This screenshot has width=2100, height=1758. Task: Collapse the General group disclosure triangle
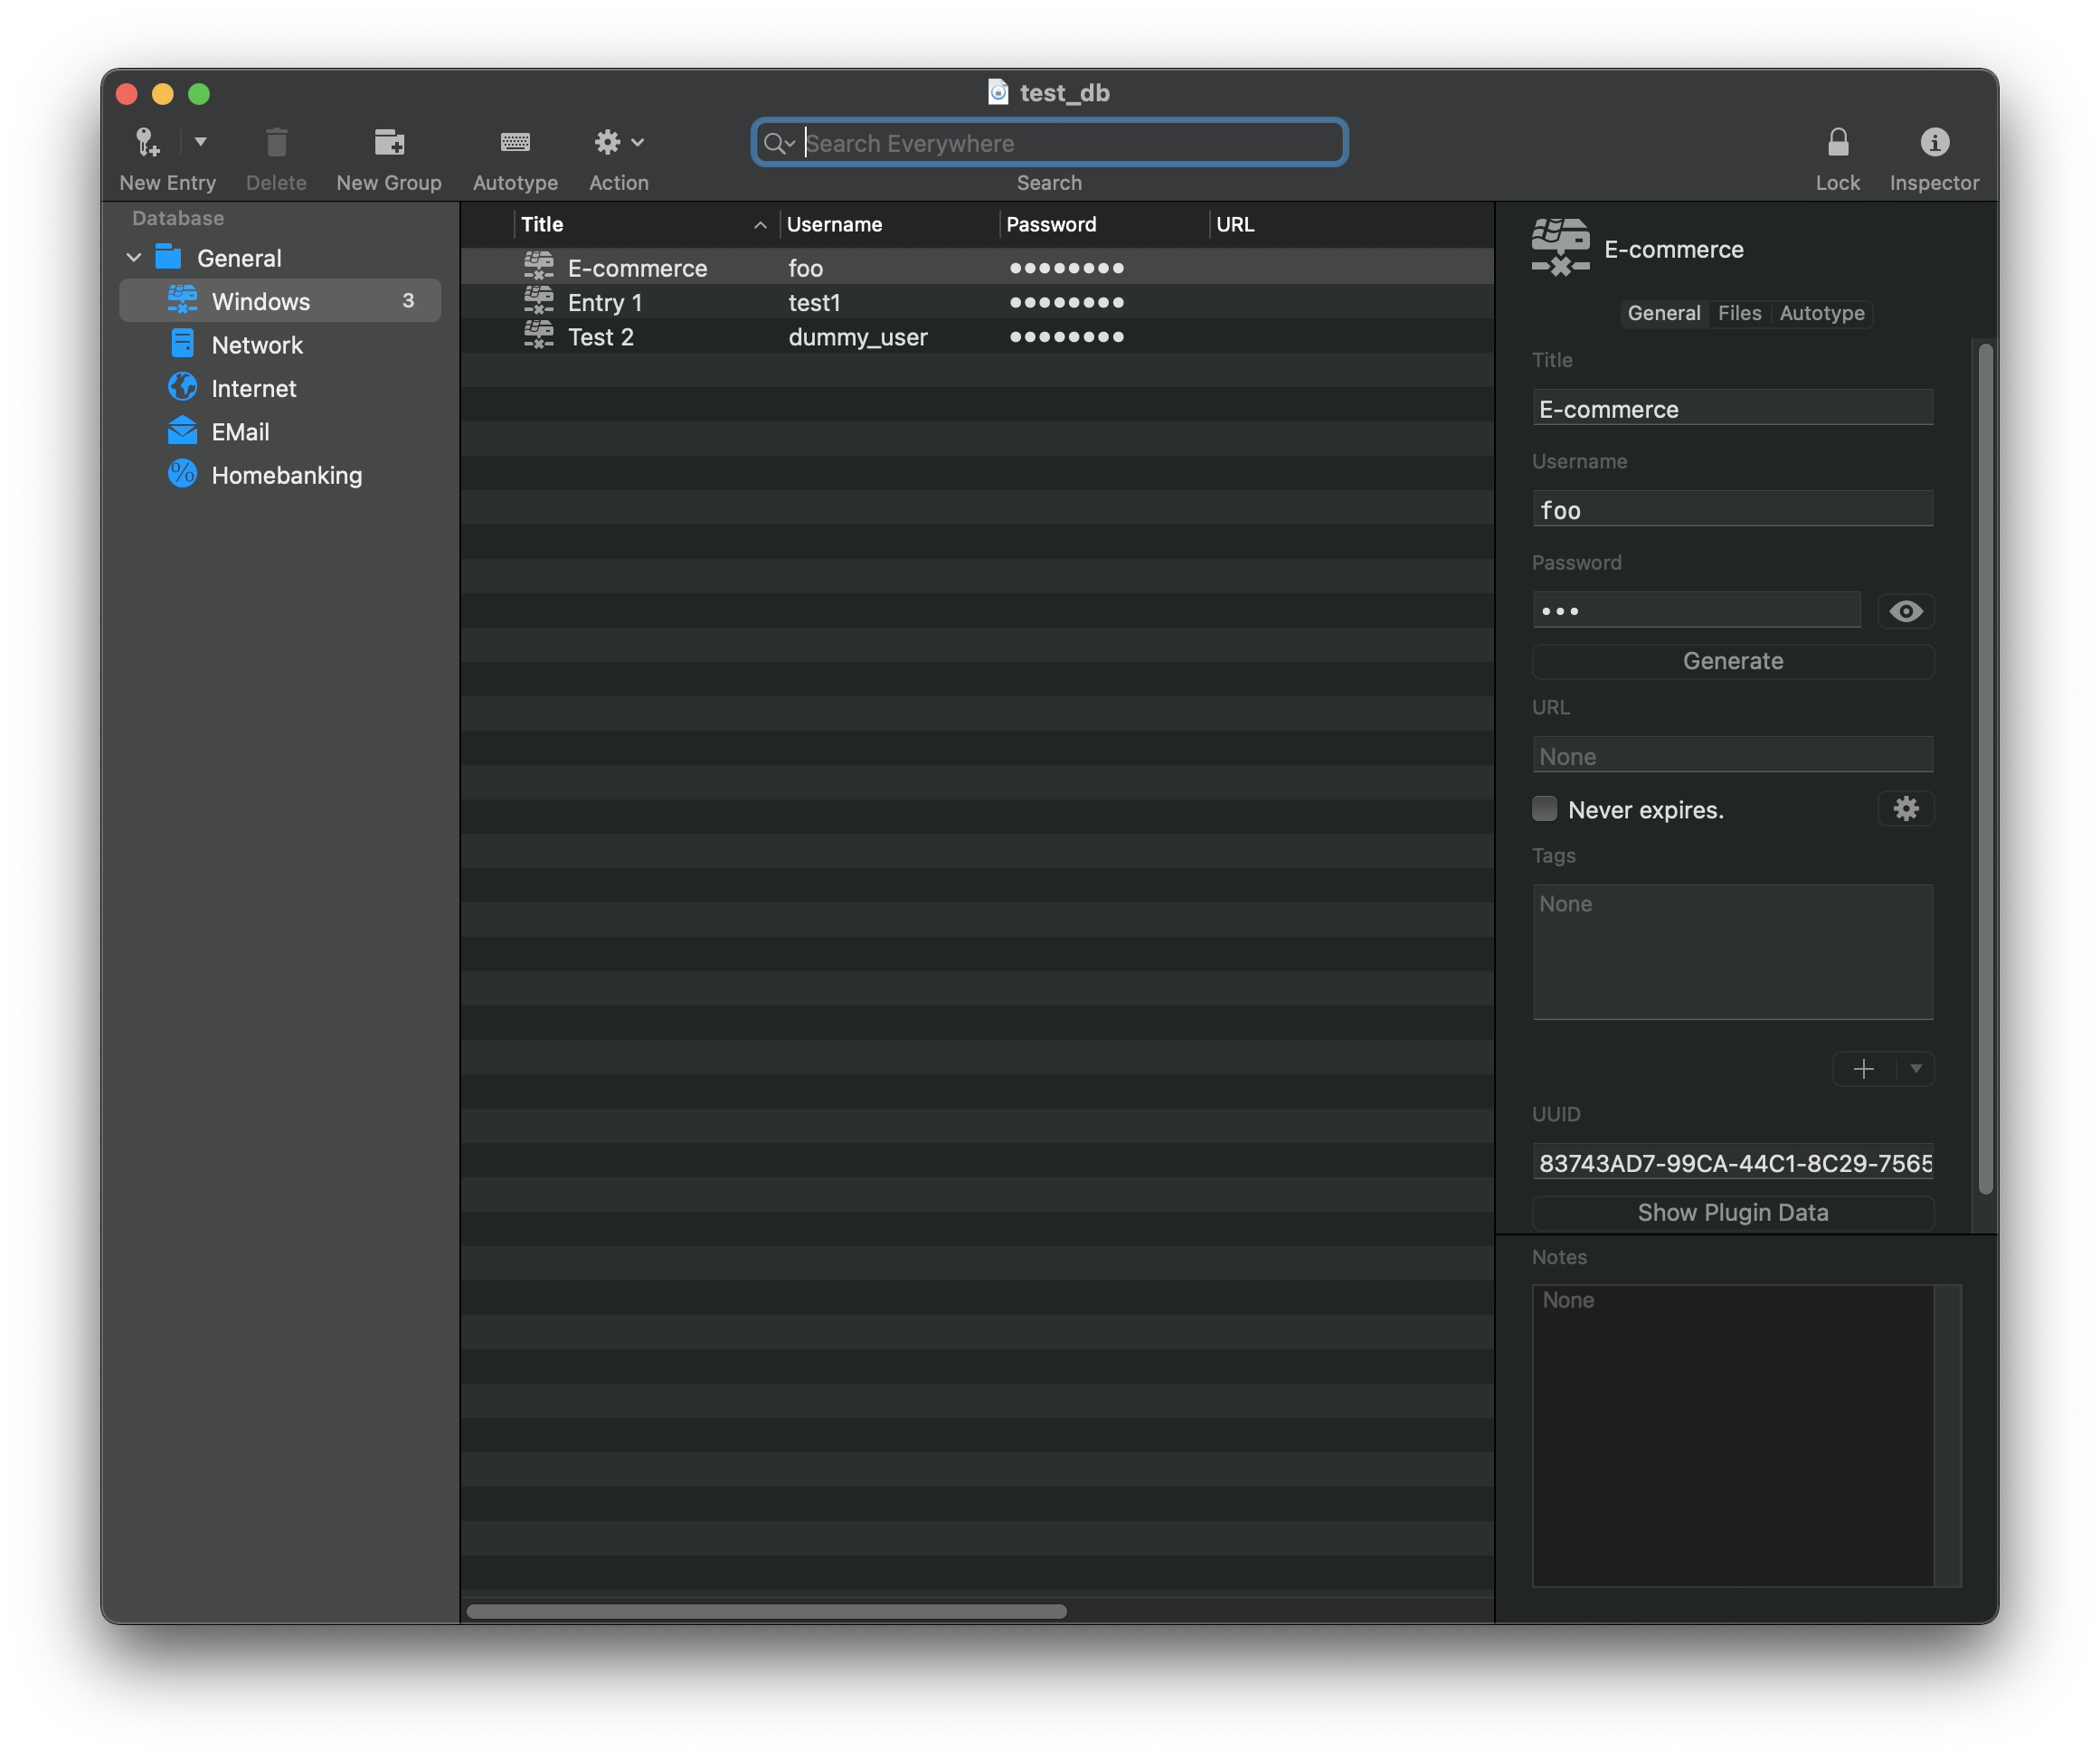133,257
